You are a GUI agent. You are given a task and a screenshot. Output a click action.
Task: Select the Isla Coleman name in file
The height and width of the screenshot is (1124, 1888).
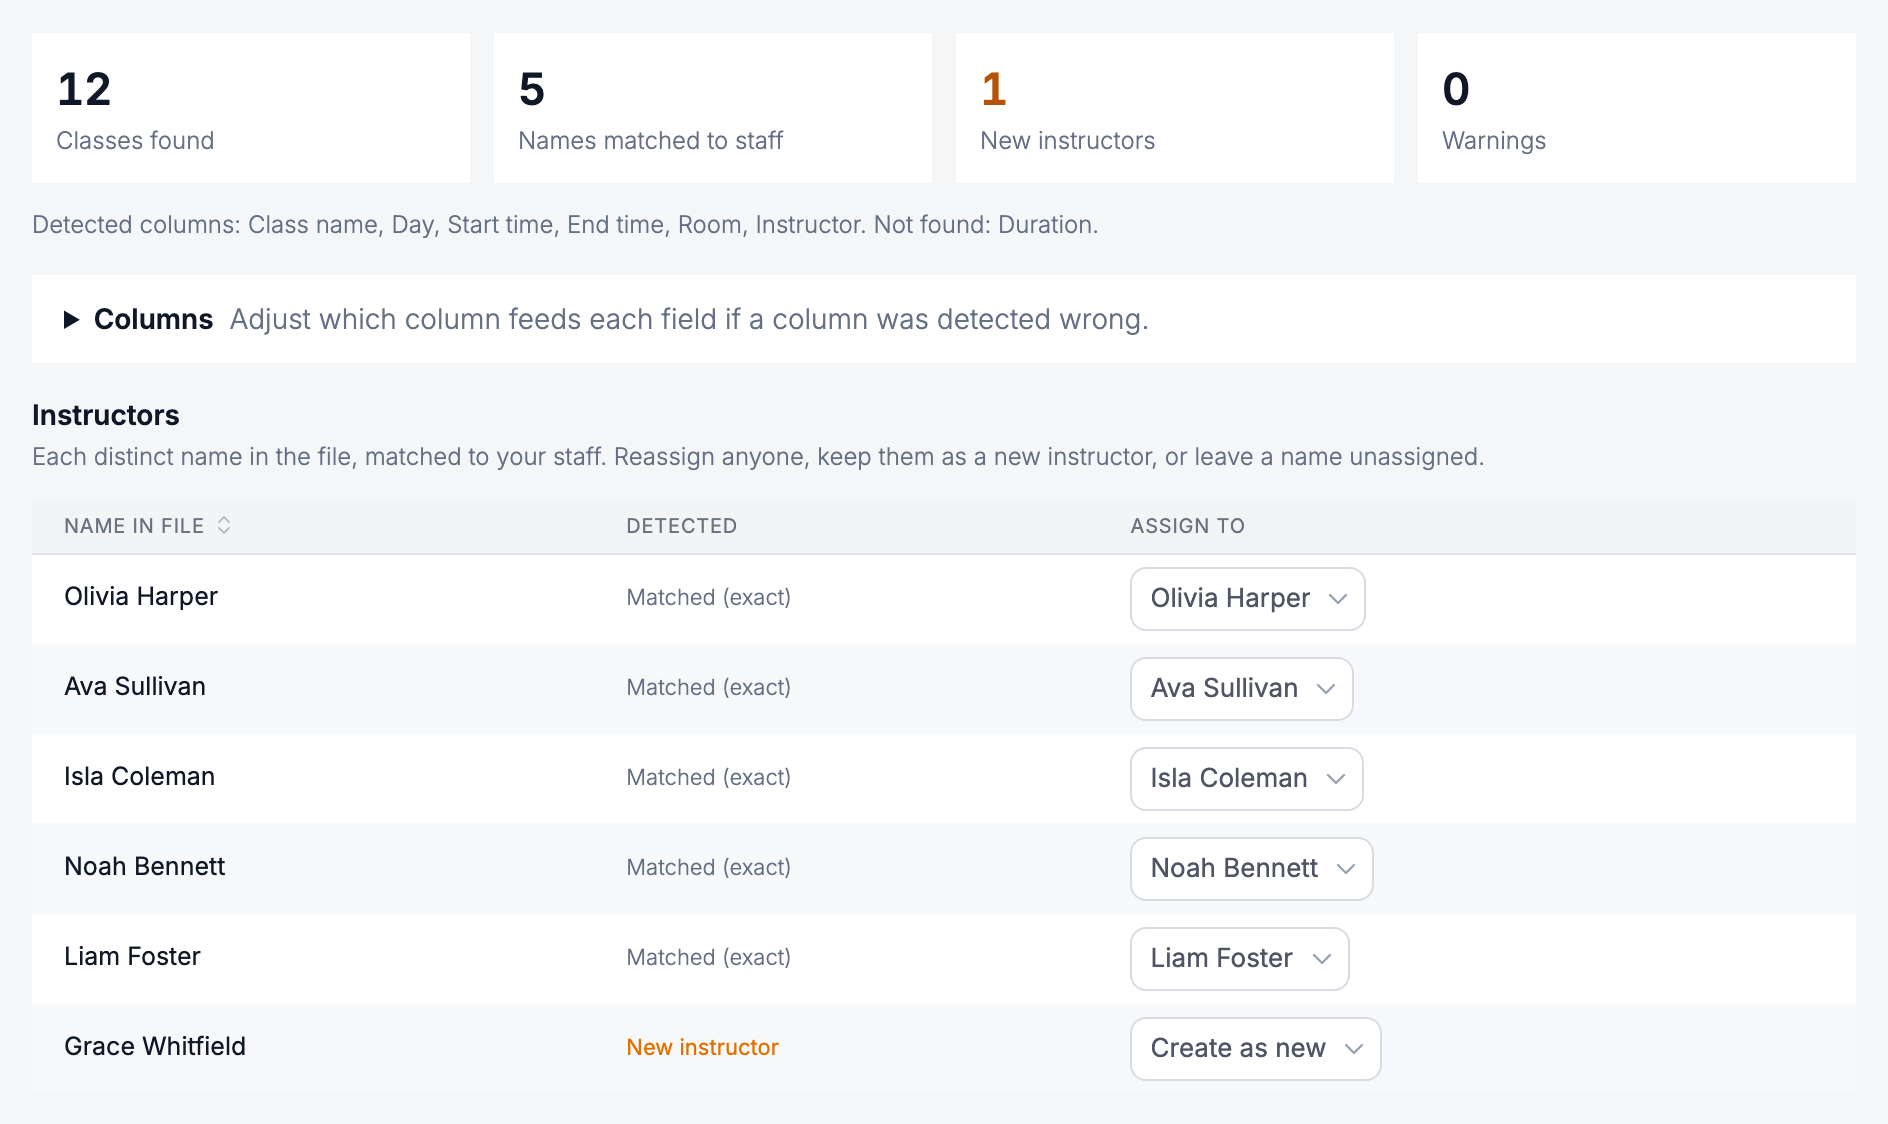click(x=139, y=777)
